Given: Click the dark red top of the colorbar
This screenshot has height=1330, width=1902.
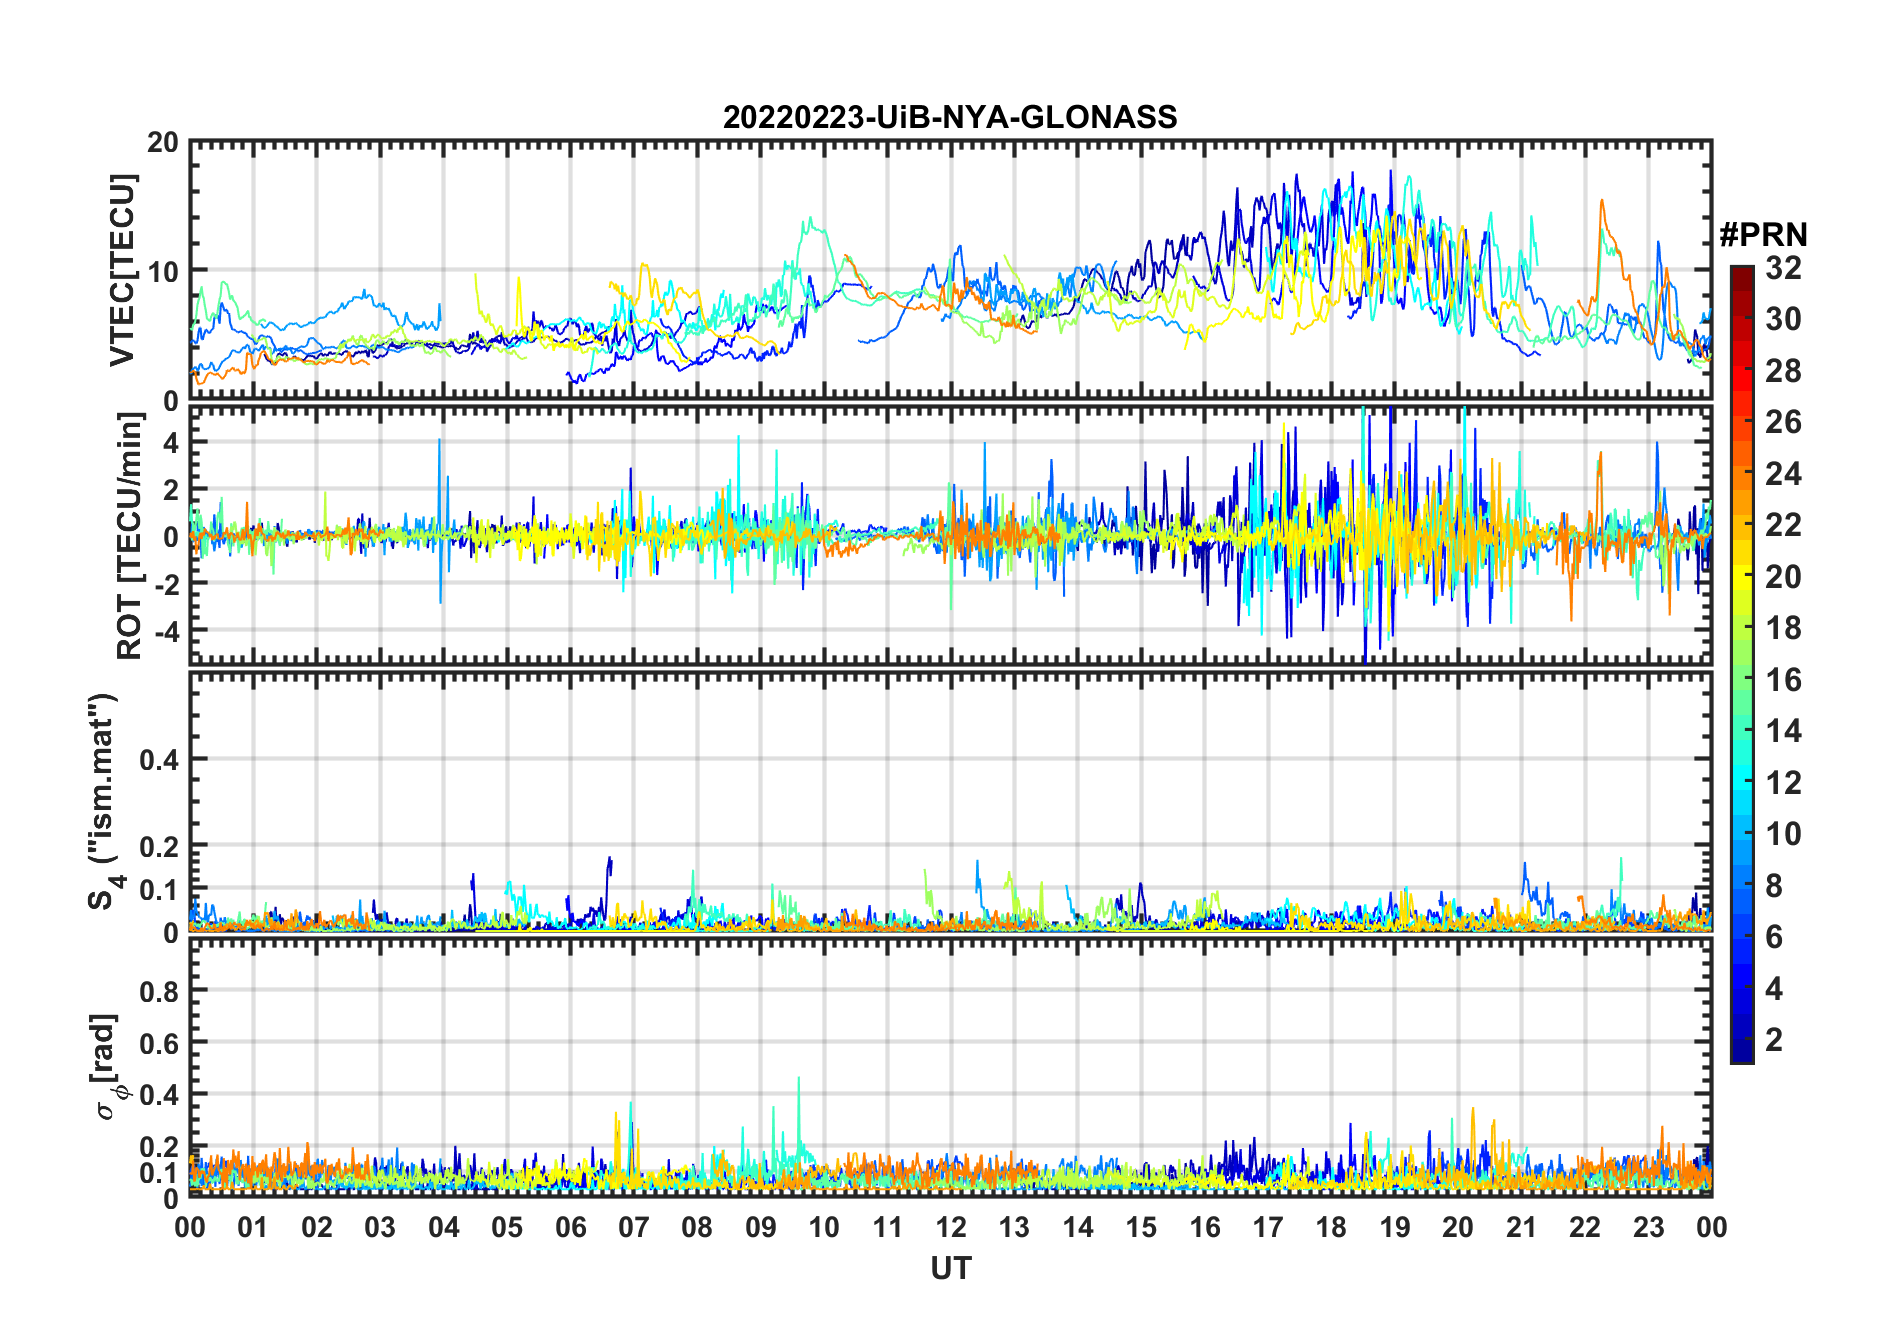Looking at the screenshot, I should point(1742,275).
